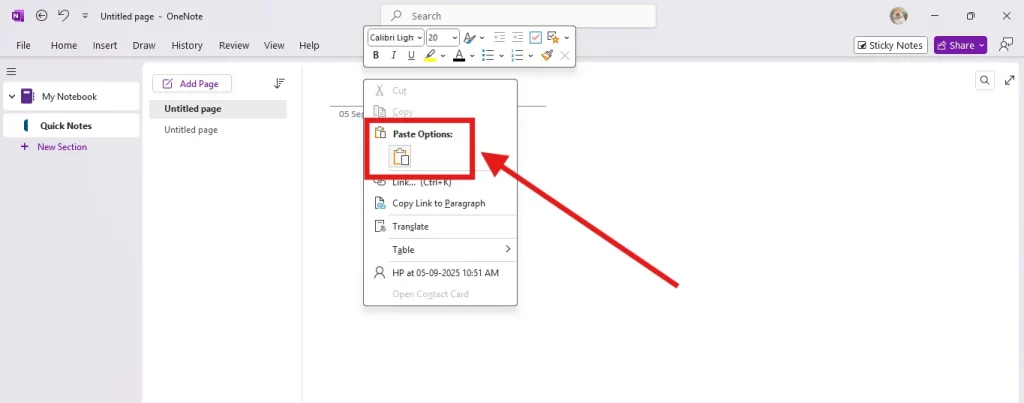This screenshot has height=403, width=1024.
Task: Click the Paste keep source formatting icon
Action: [400, 157]
